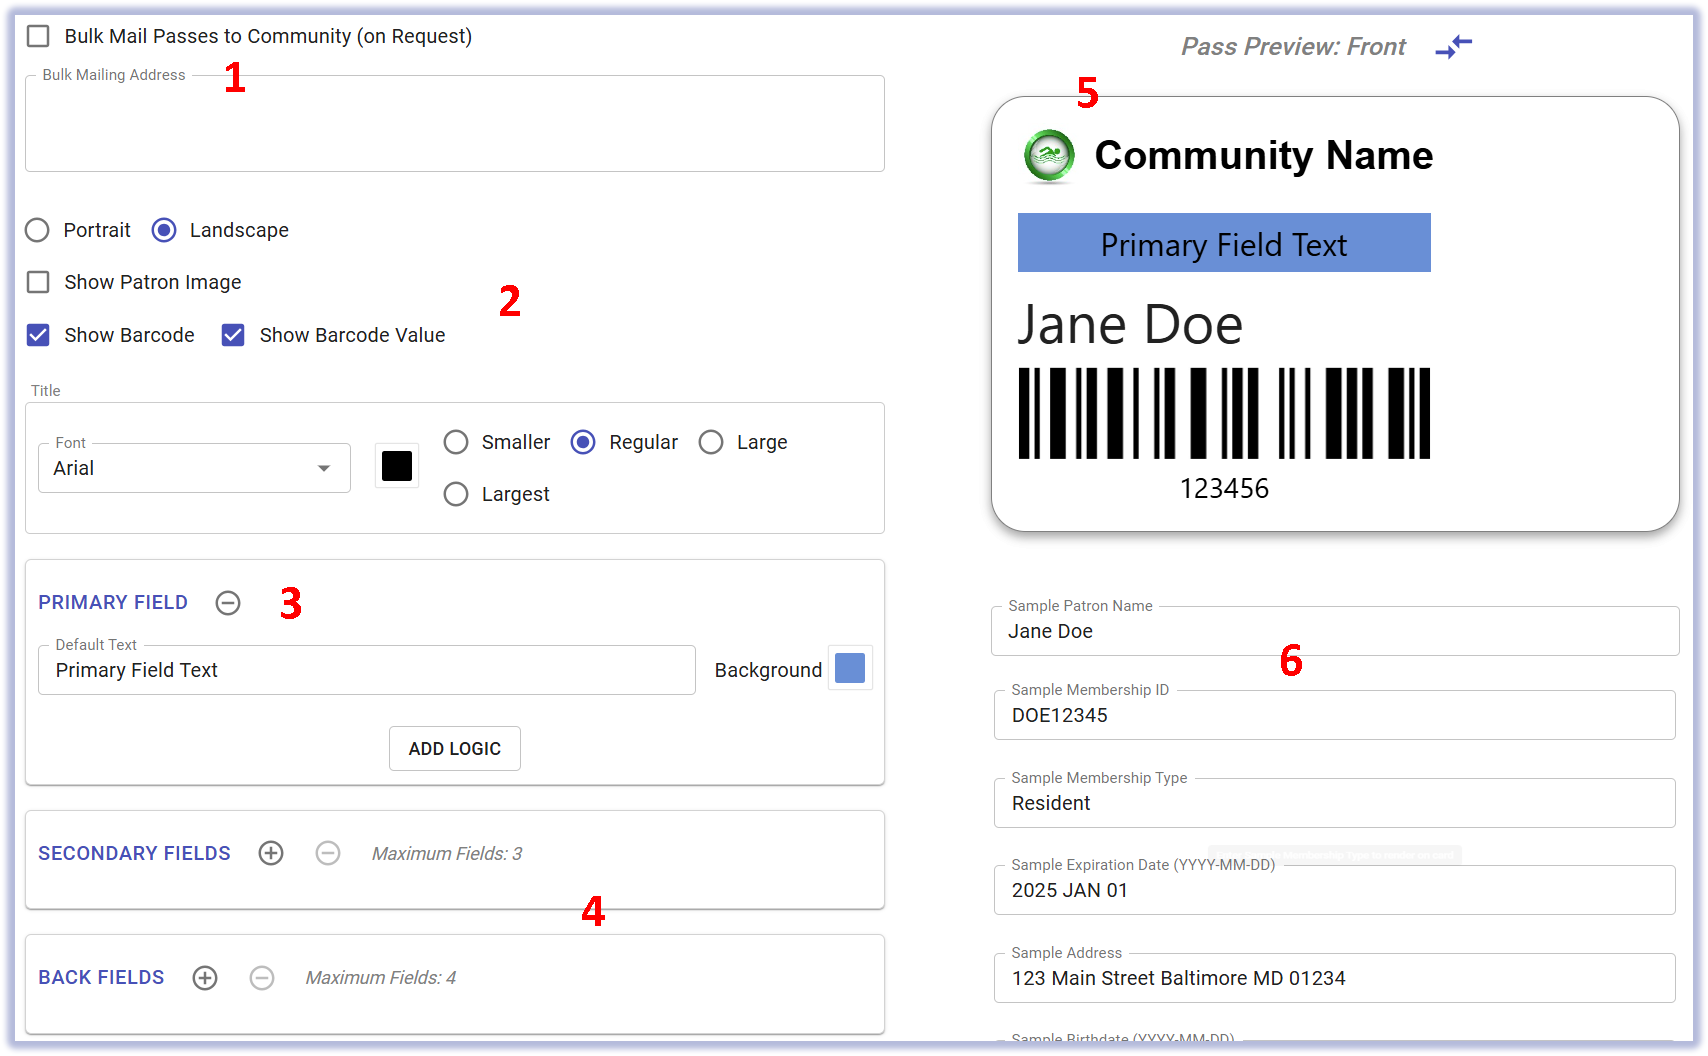Select the Landscape orientation radio button
Image resolution: width=1708 pixels, height=1056 pixels.
point(164,230)
